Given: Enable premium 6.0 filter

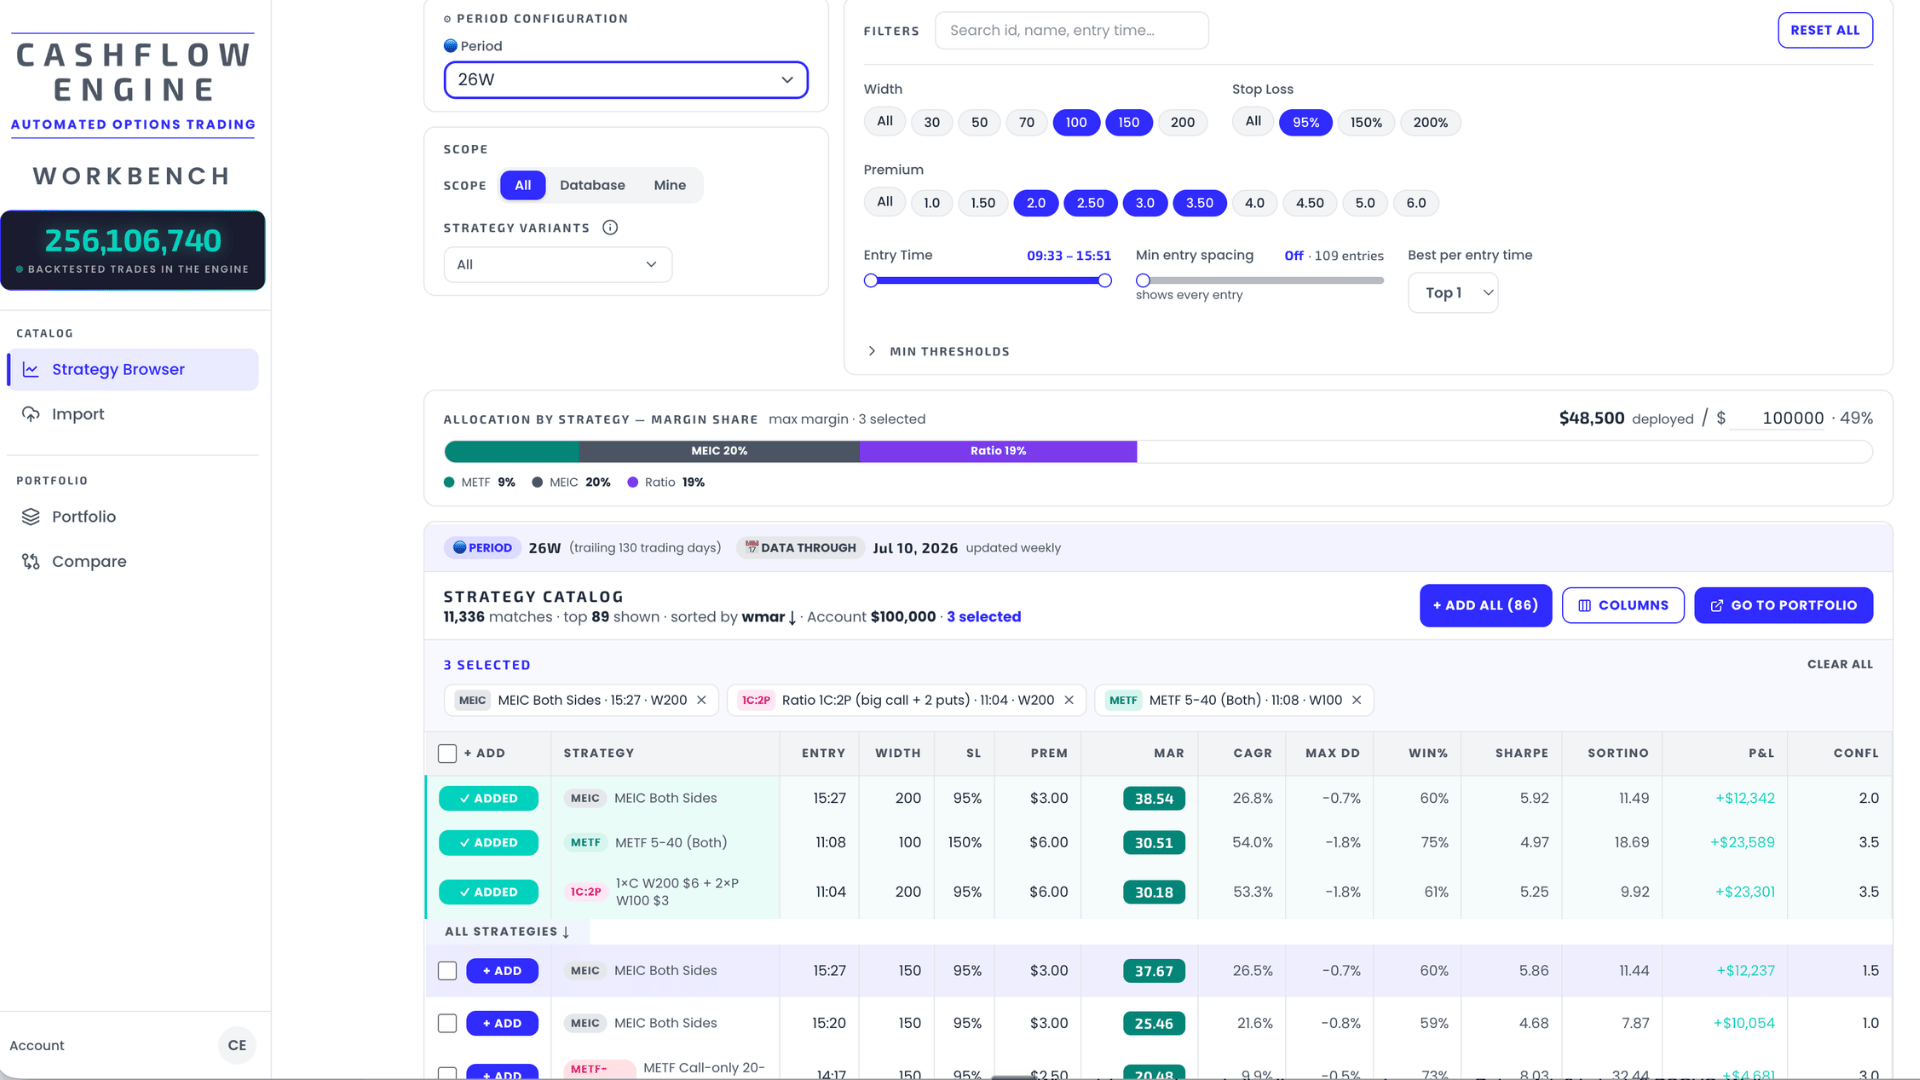Looking at the screenshot, I should [x=1416, y=203].
